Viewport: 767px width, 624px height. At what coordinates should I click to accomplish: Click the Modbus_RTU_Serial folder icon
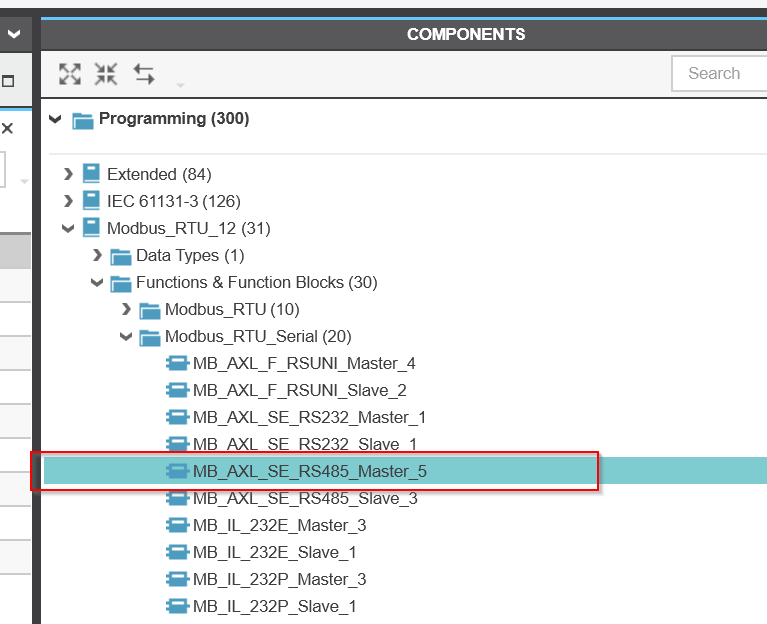coord(150,337)
